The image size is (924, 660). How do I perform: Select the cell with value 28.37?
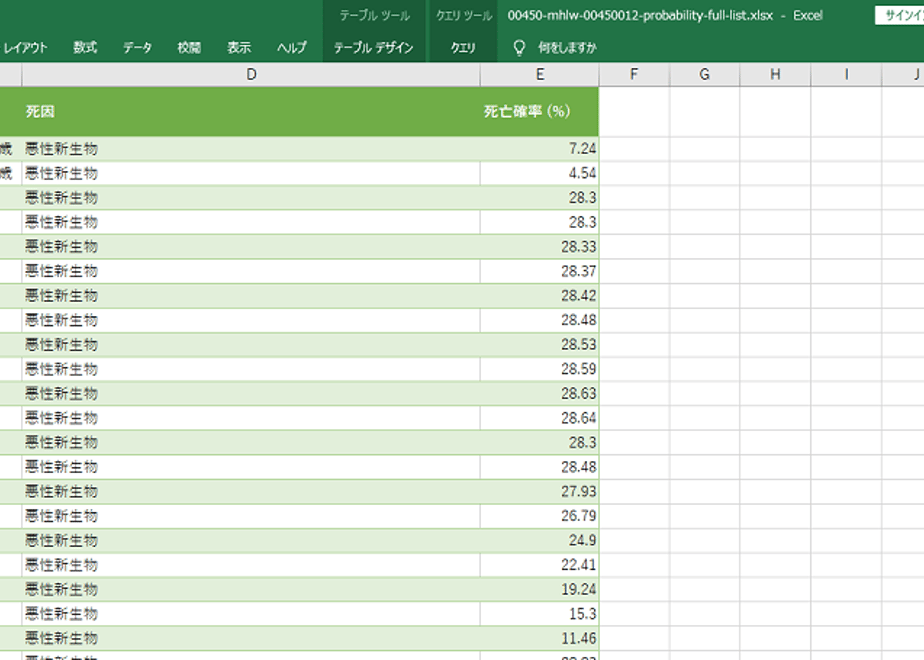[x=540, y=272]
